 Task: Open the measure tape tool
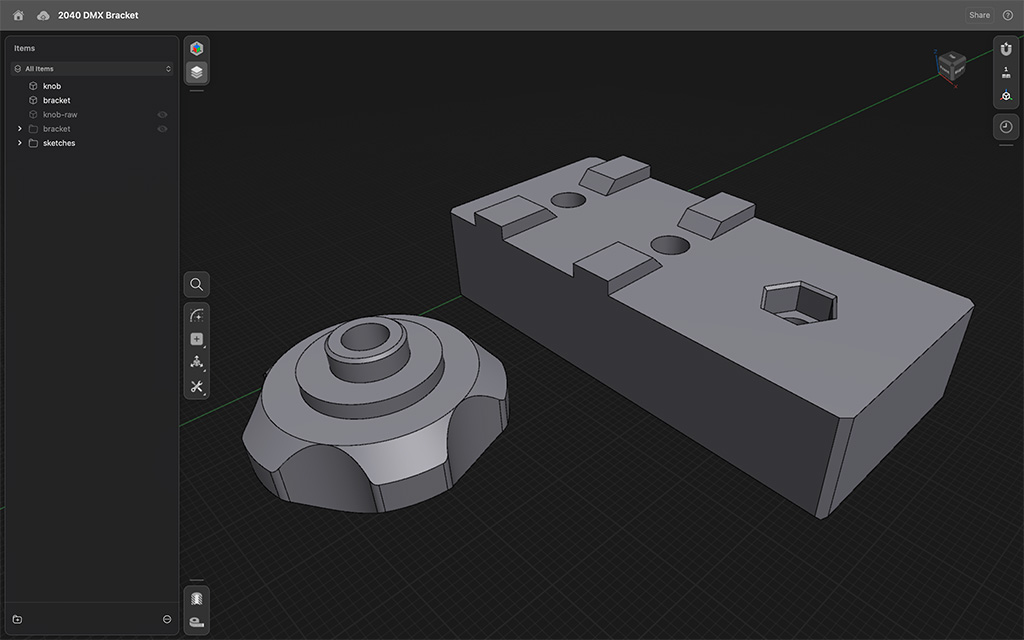197,622
